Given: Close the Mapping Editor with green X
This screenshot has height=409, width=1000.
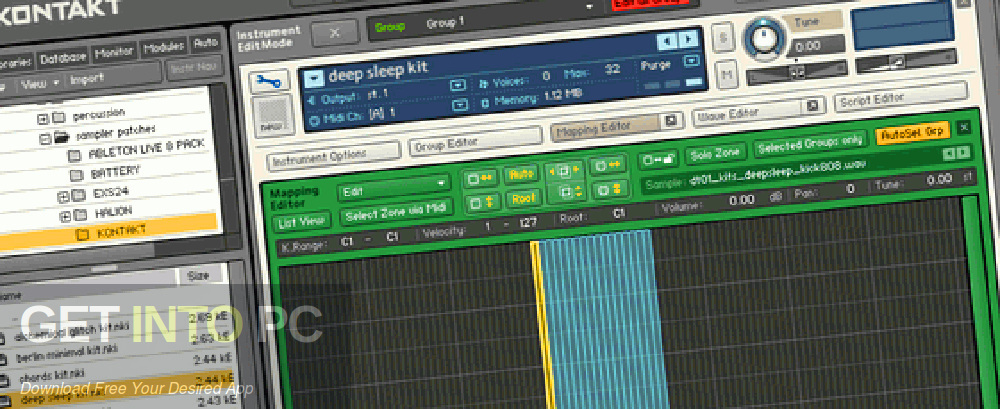Looking at the screenshot, I should (964, 128).
